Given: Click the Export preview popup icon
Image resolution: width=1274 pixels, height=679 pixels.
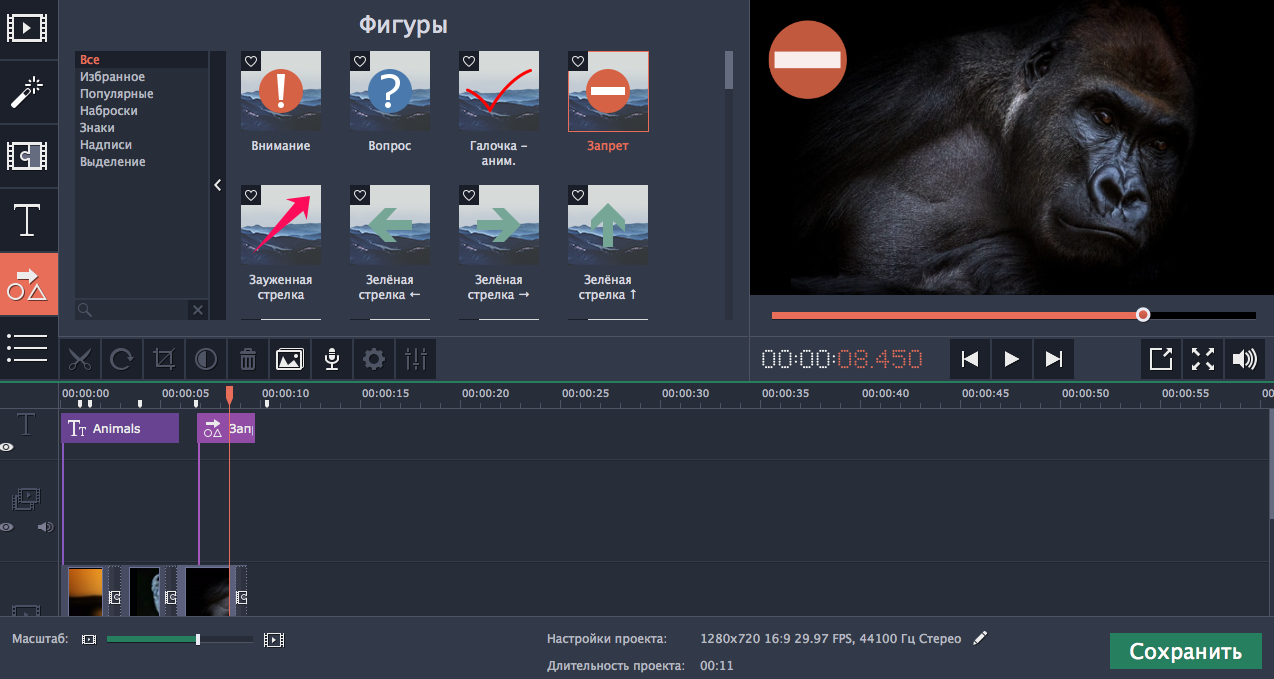Looking at the screenshot, I should pyautogui.click(x=1160, y=359).
